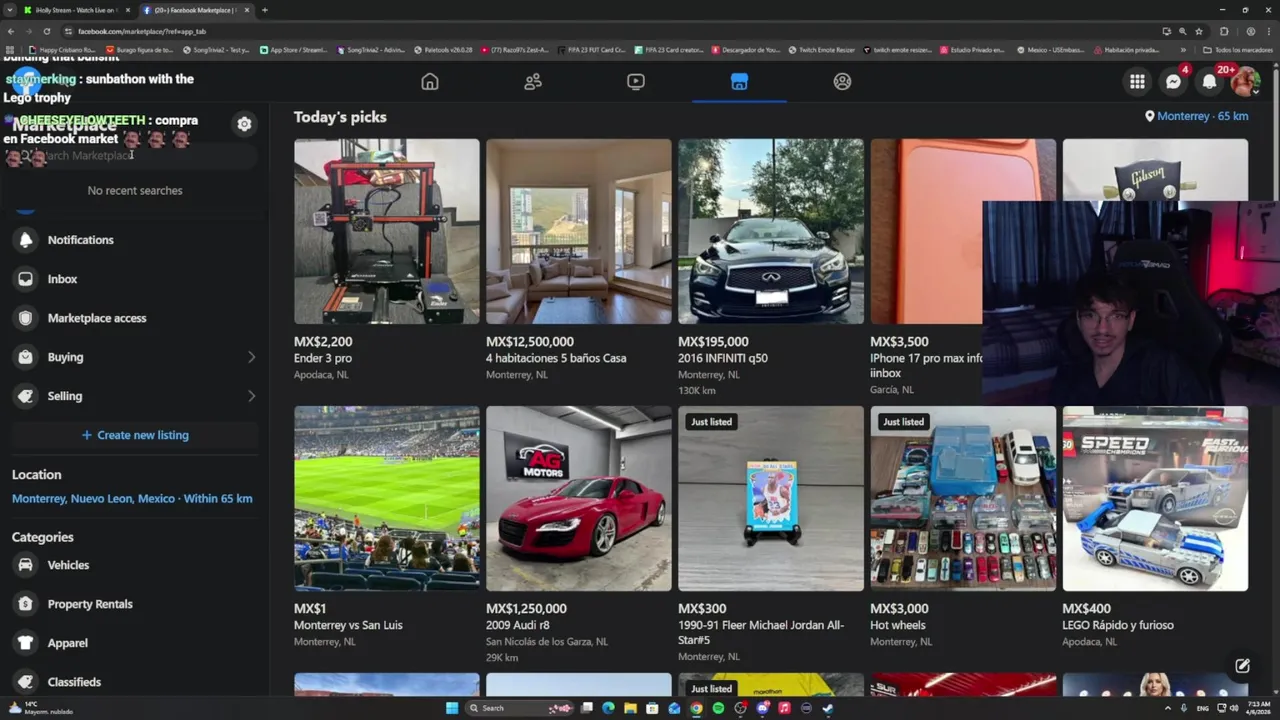
Task: Open the Todos los marcadores folder
Action: (x=1237, y=49)
